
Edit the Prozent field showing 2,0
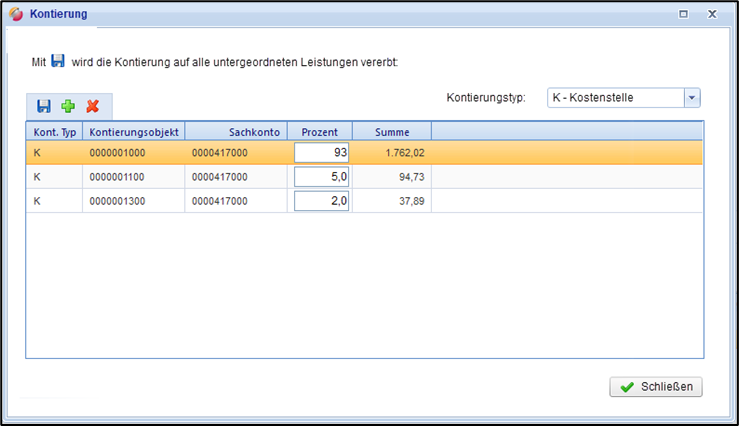tap(321, 201)
